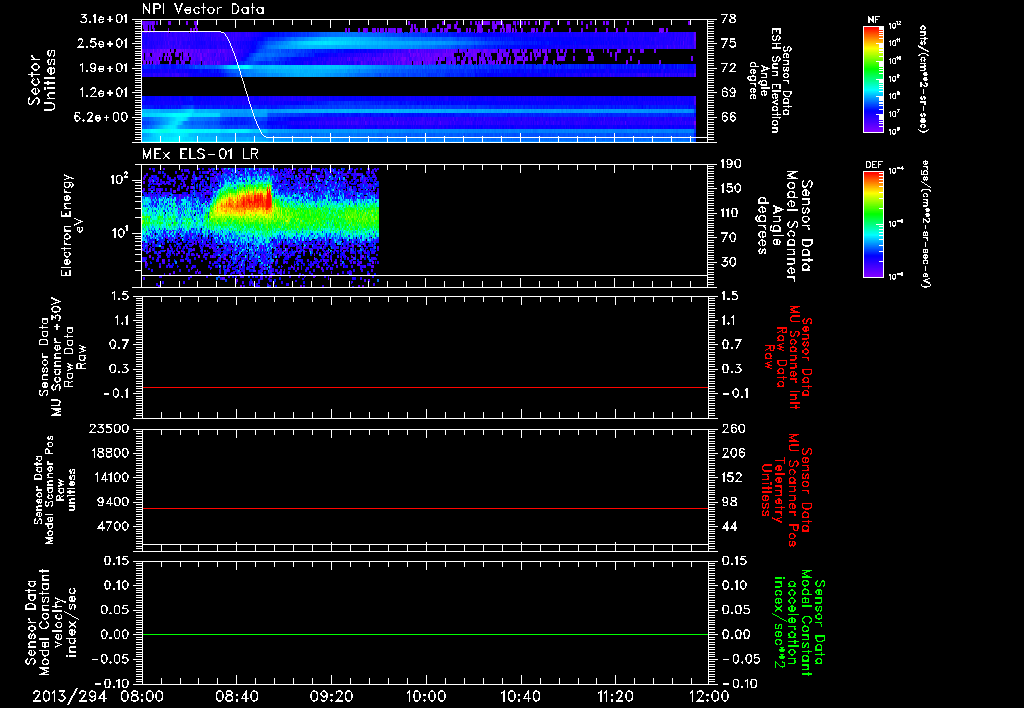1024x708 pixels.
Task: Select the 'NPI Vector Data' panel title
Action: (203, 9)
